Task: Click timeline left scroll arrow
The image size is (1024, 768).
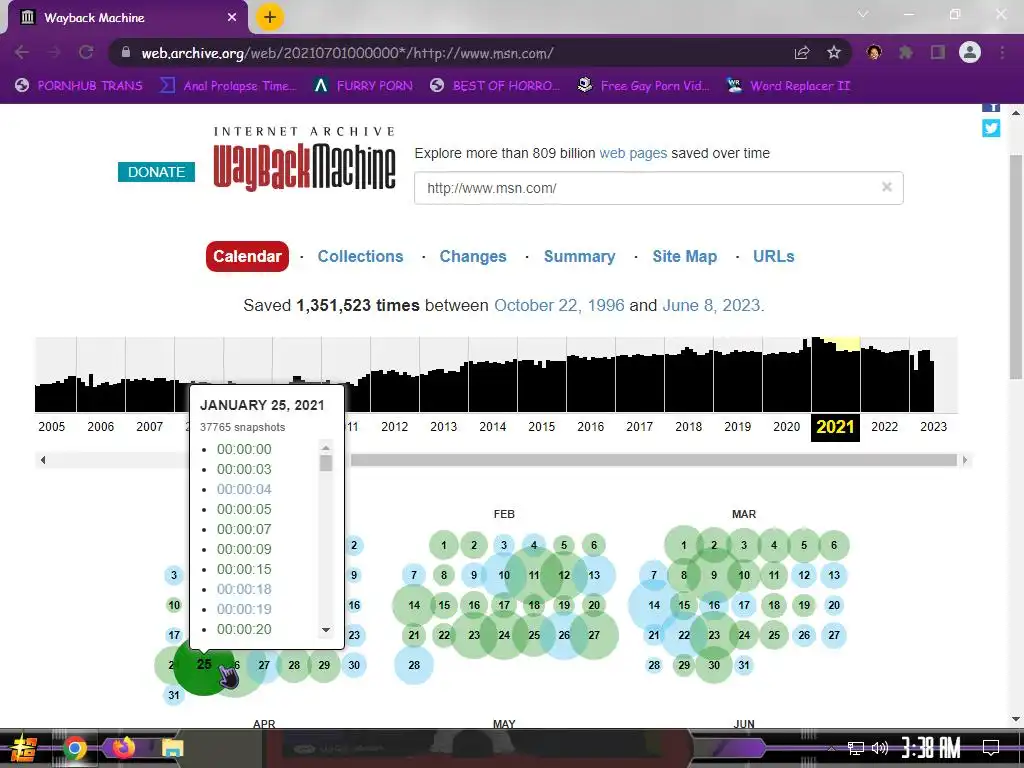Action: (42, 460)
